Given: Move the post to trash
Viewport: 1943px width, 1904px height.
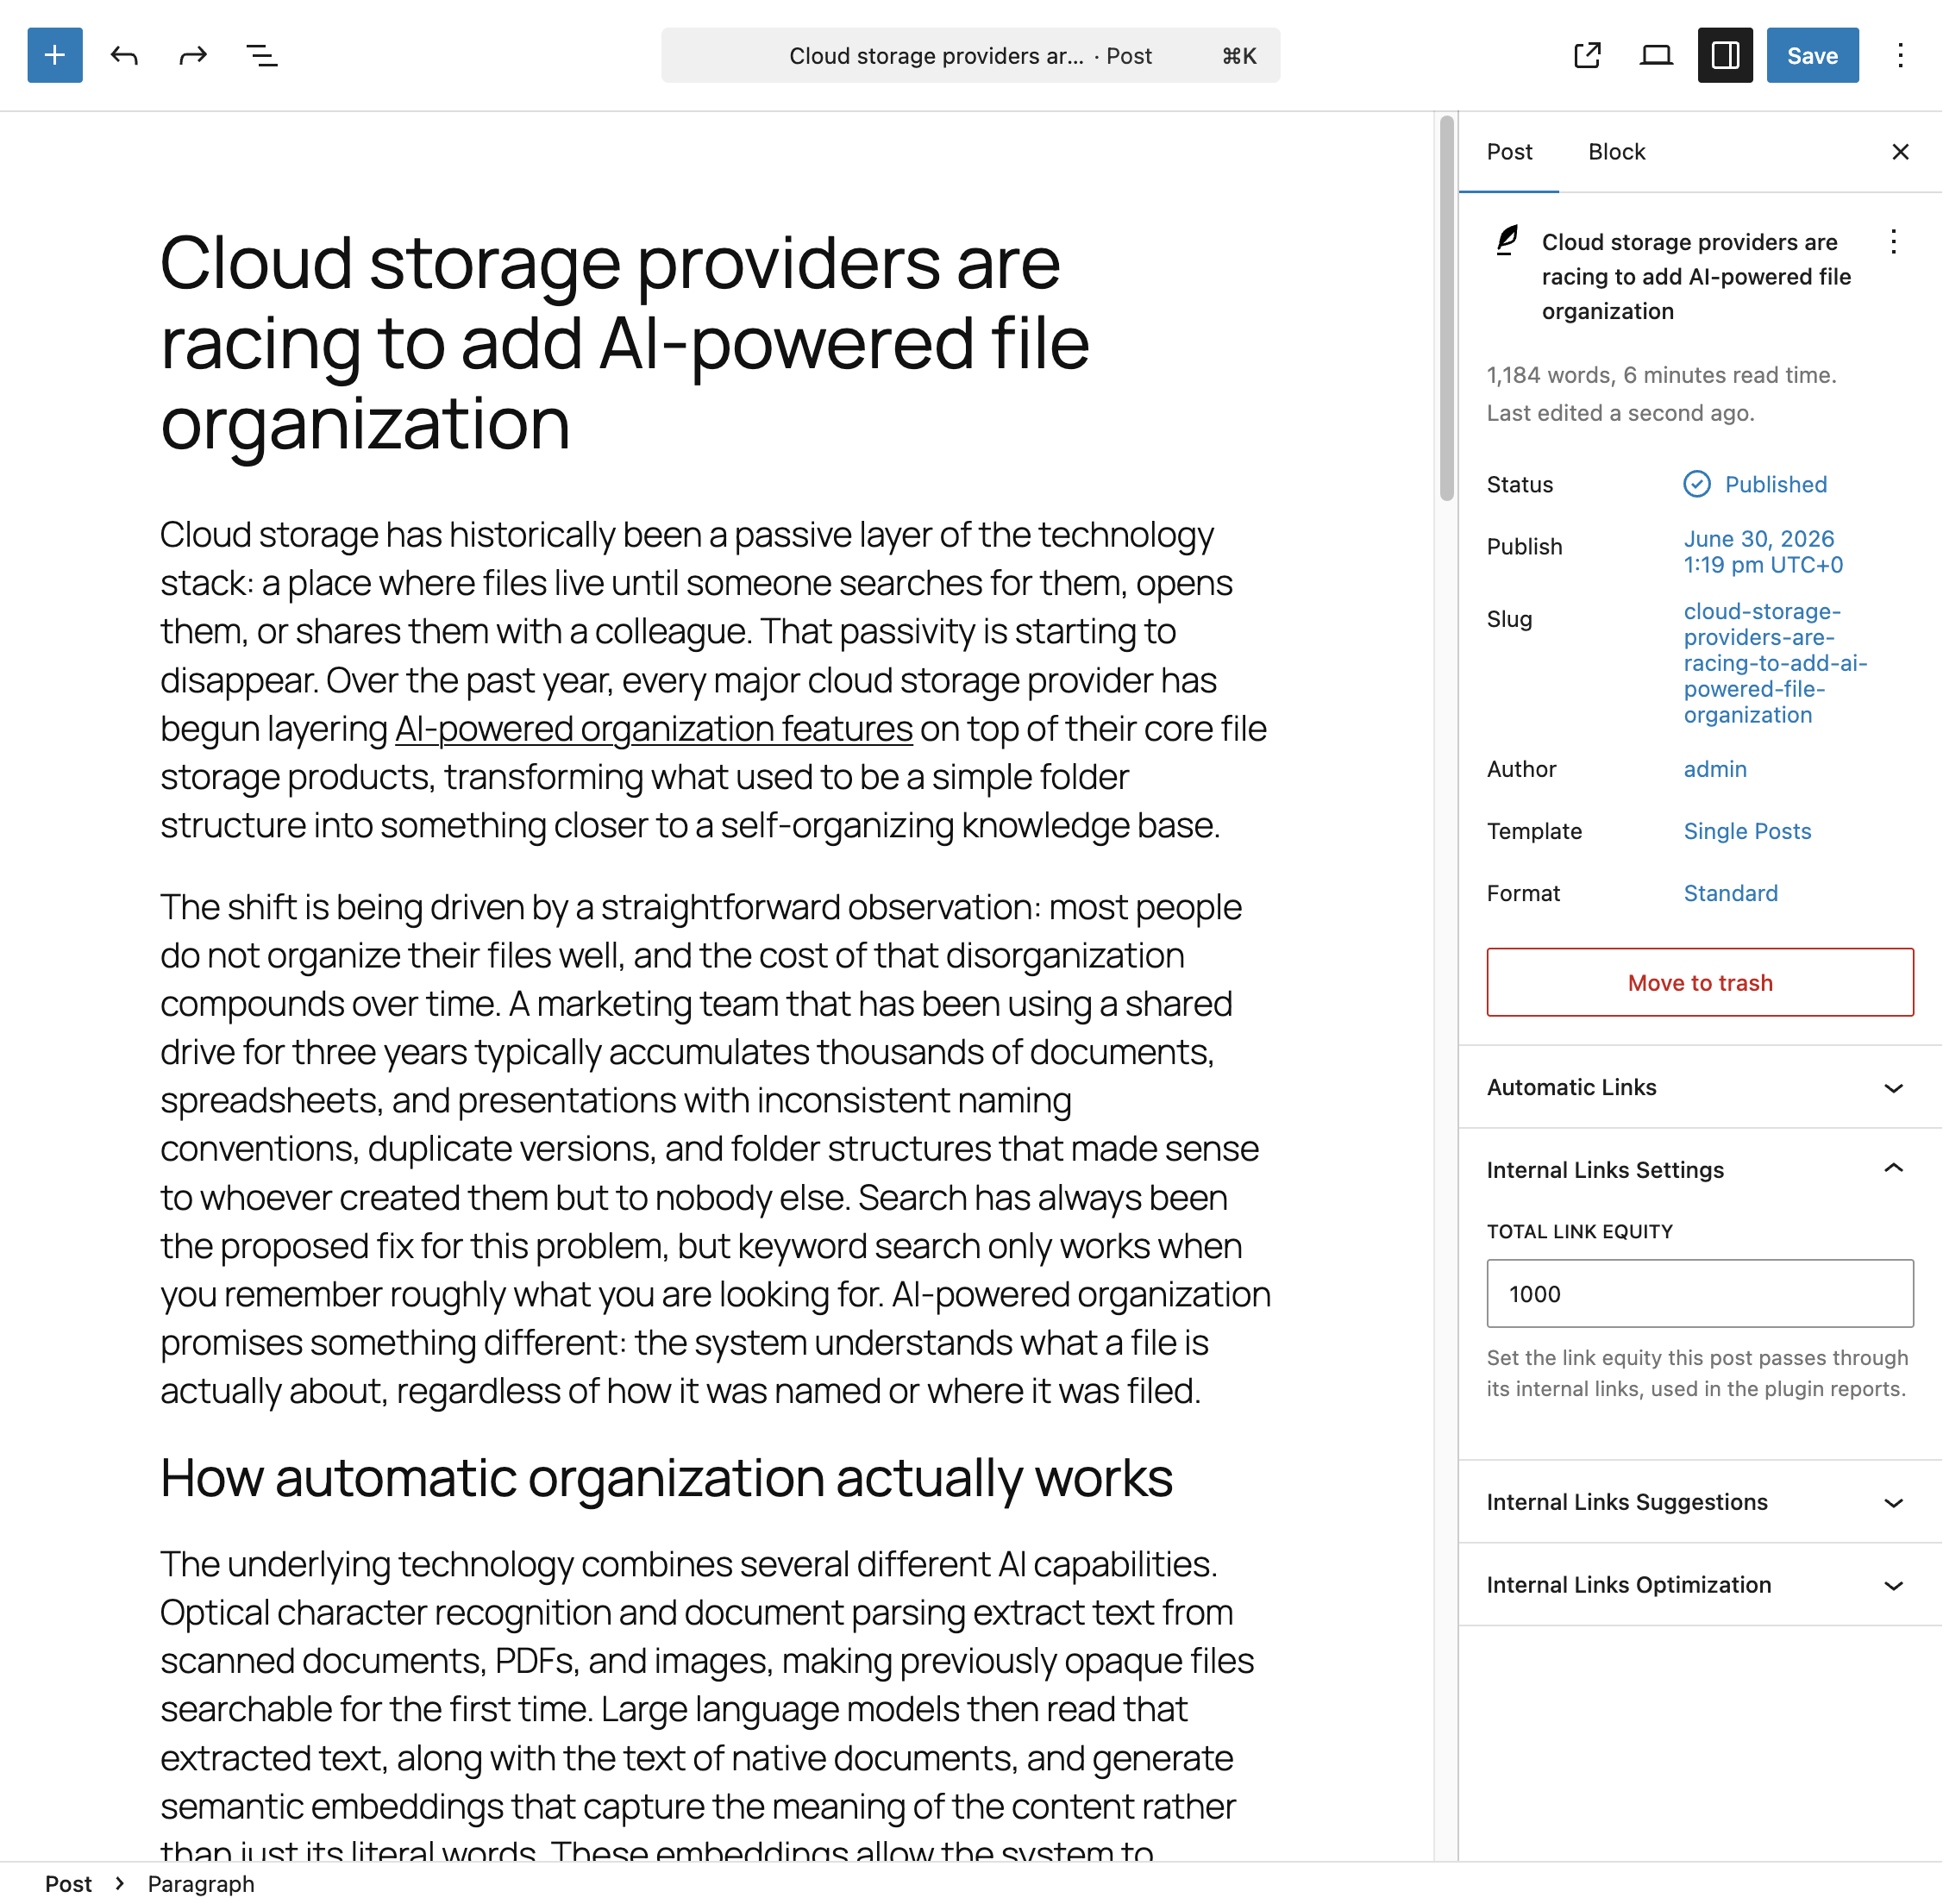Looking at the screenshot, I should point(1700,982).
